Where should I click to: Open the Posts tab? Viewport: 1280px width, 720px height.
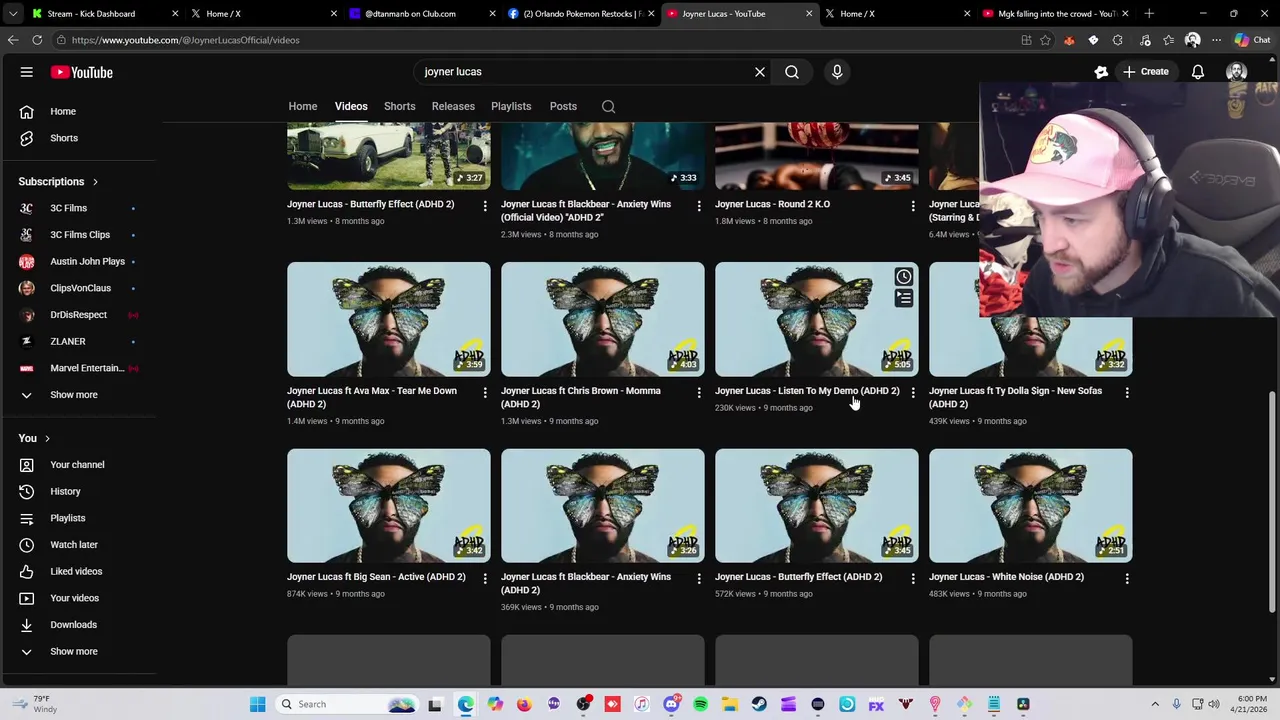click(x=563, y=106)
